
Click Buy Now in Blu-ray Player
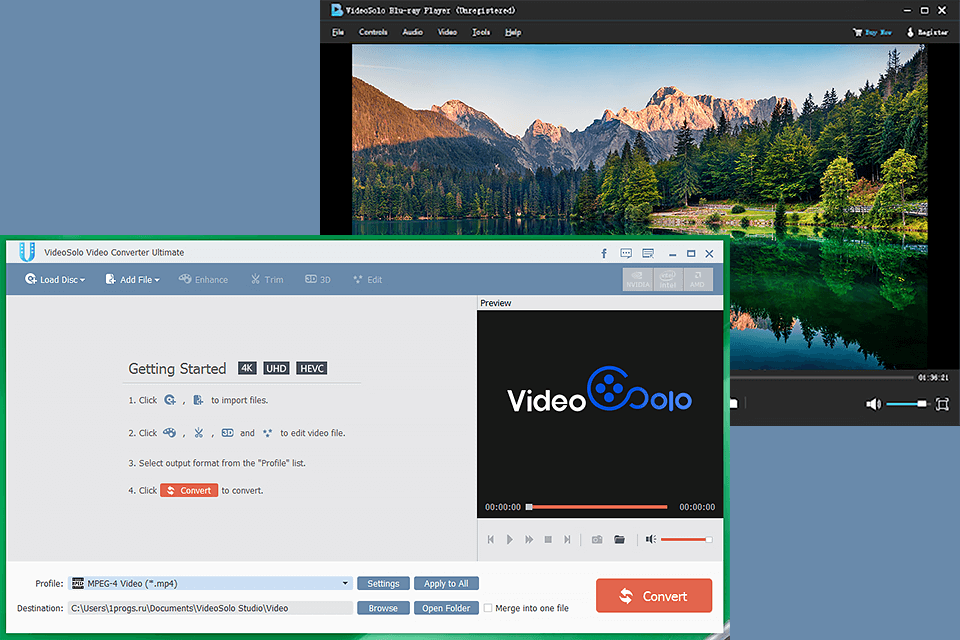click(x=872, y=32)
